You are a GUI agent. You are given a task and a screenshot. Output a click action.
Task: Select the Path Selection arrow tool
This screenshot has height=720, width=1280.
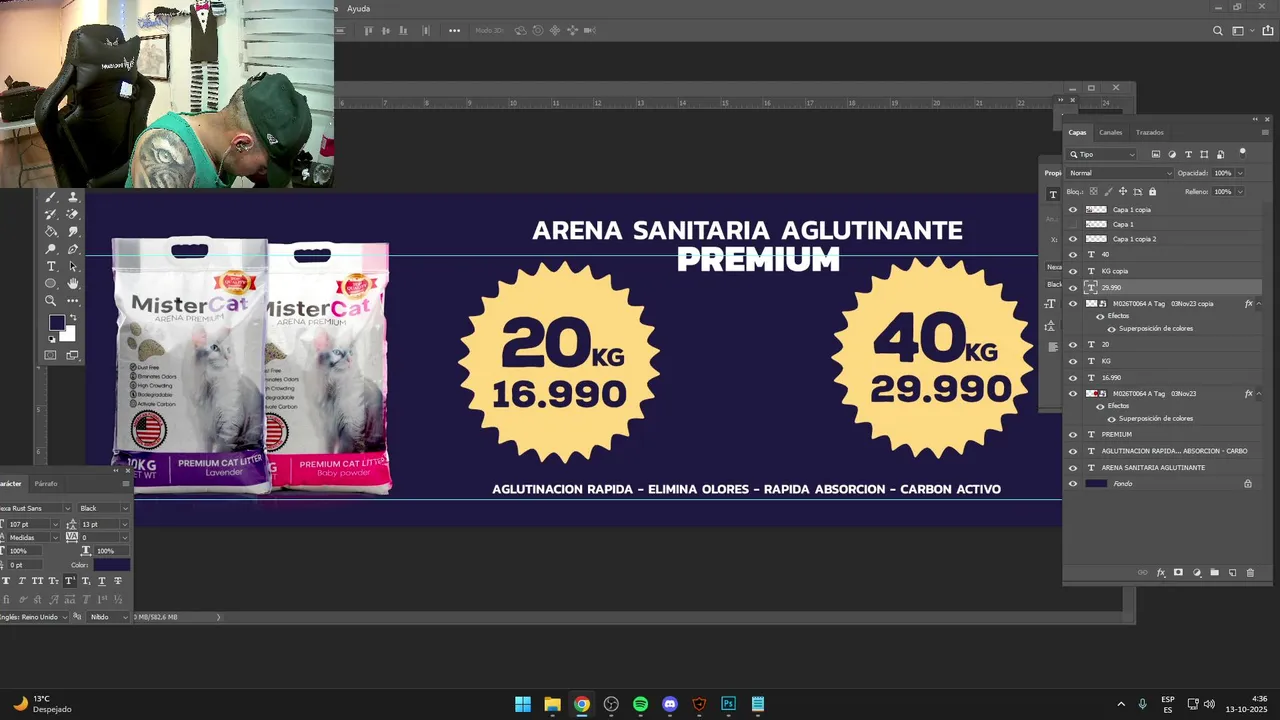tap(73, 266)
